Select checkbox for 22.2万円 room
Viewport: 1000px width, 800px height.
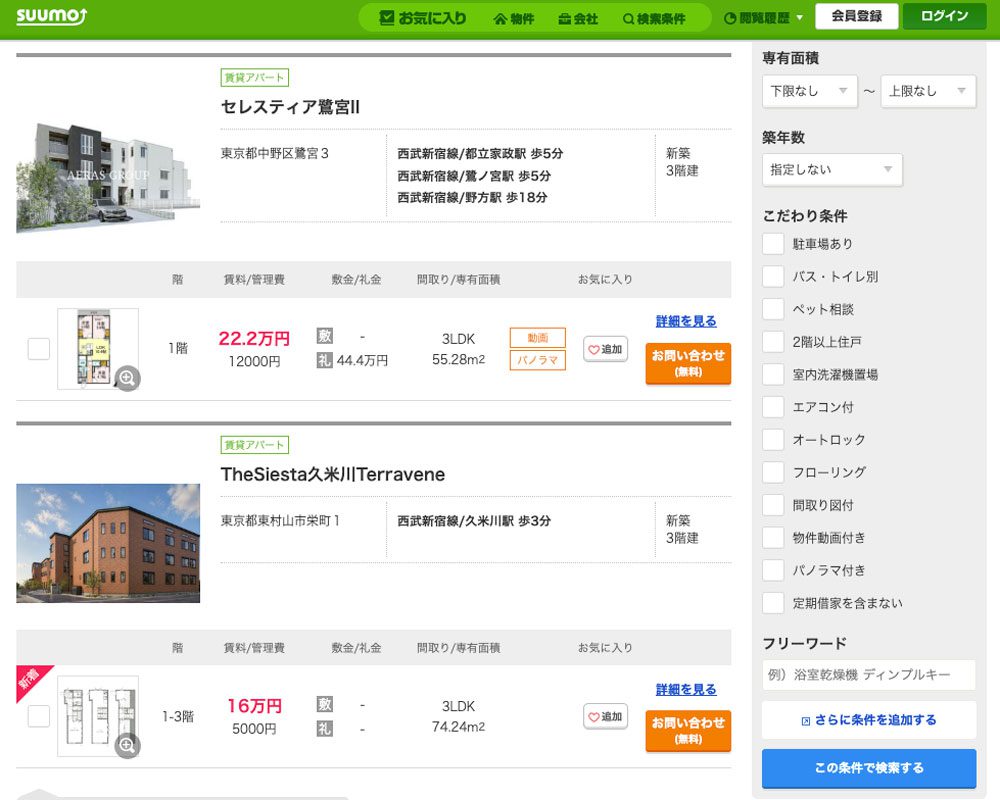39,349
